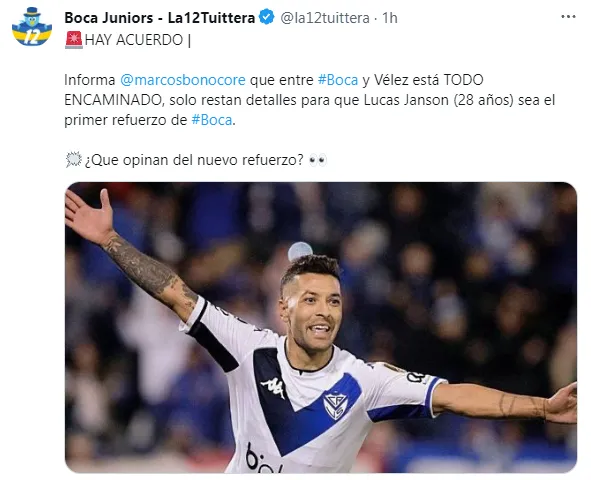Open the three-dot more options menu
The height and width of the screenshot is (480, 591).
(568, 17)
